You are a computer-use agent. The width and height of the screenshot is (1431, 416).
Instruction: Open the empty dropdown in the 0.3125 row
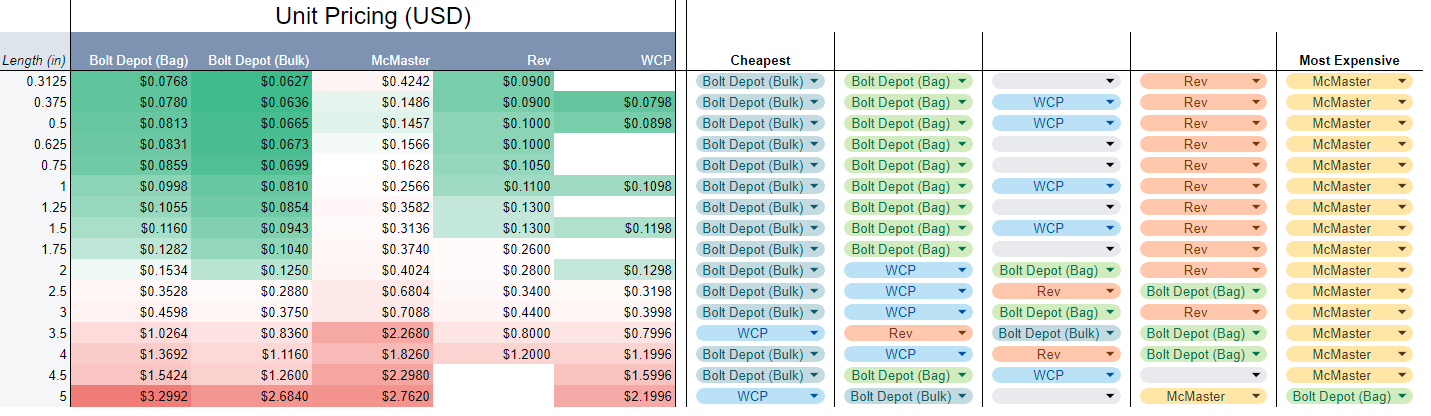pos(1055,81)
